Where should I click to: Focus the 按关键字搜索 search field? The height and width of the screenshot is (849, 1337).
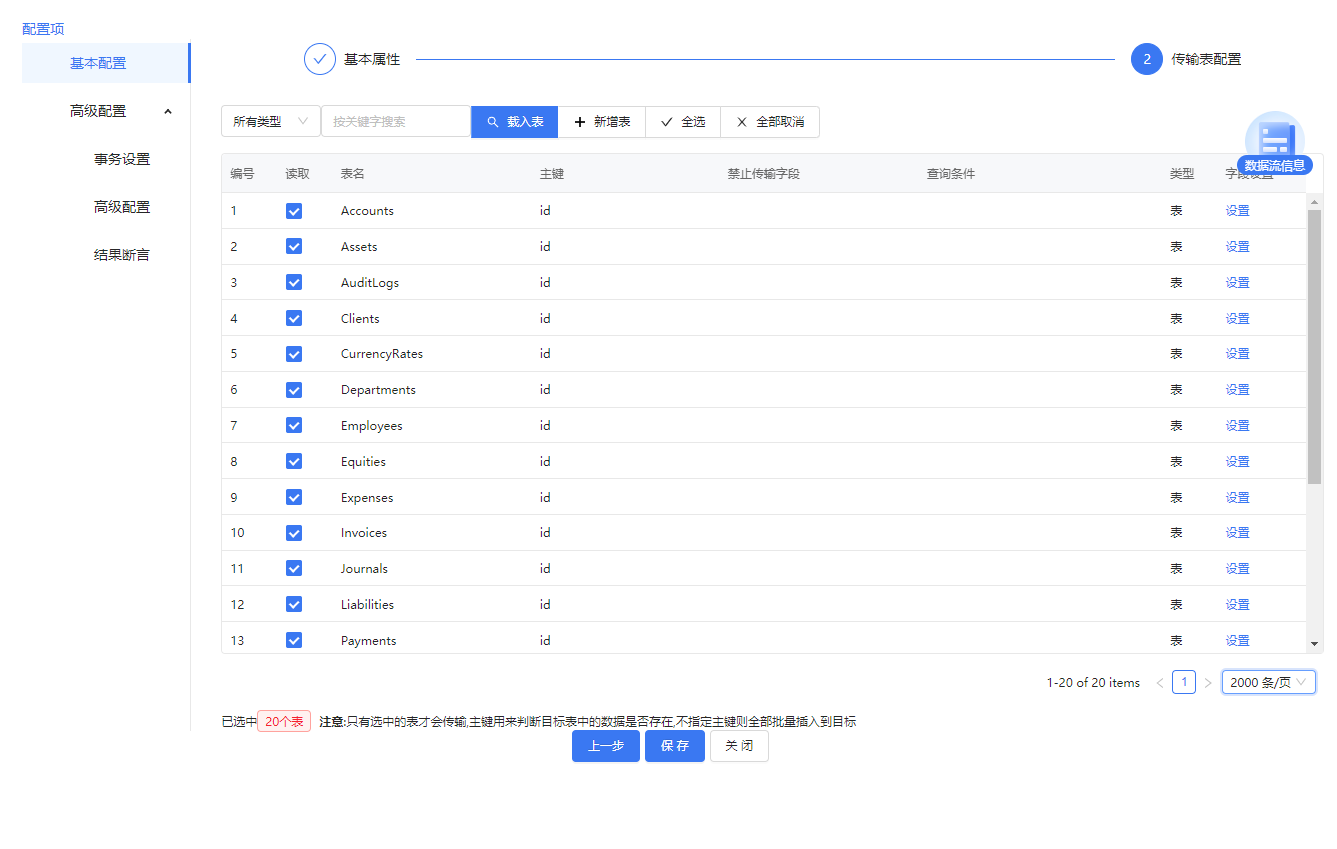point(396,121)
